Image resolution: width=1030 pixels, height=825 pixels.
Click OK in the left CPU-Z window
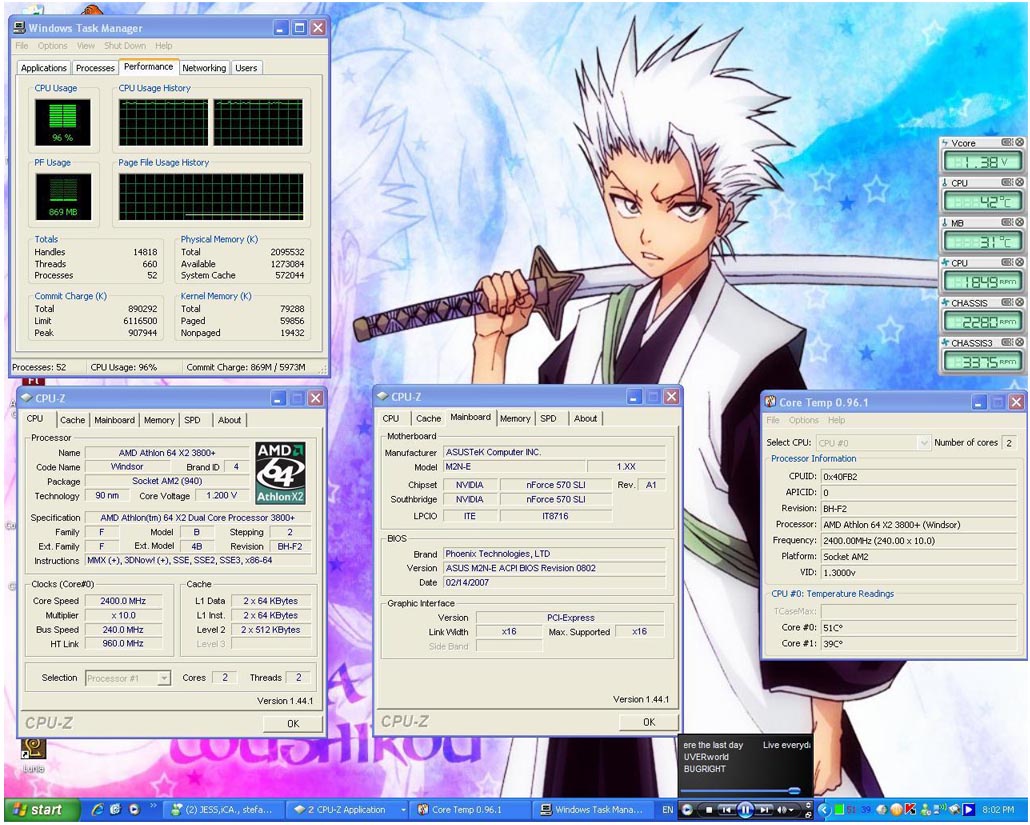pyautogui.click(x=293, y=723)
